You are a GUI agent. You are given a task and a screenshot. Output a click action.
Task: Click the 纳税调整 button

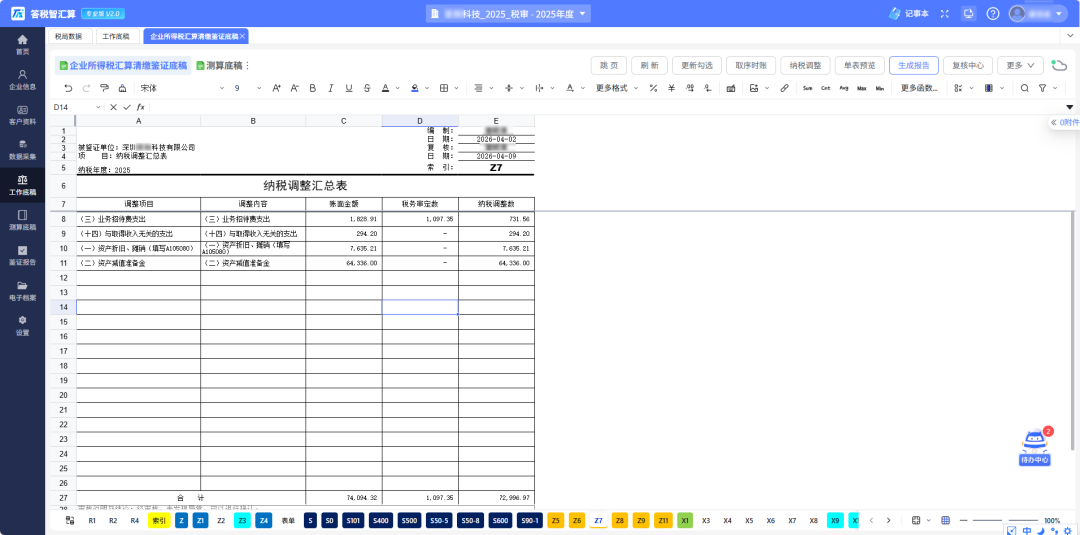[x=805, y=65]
